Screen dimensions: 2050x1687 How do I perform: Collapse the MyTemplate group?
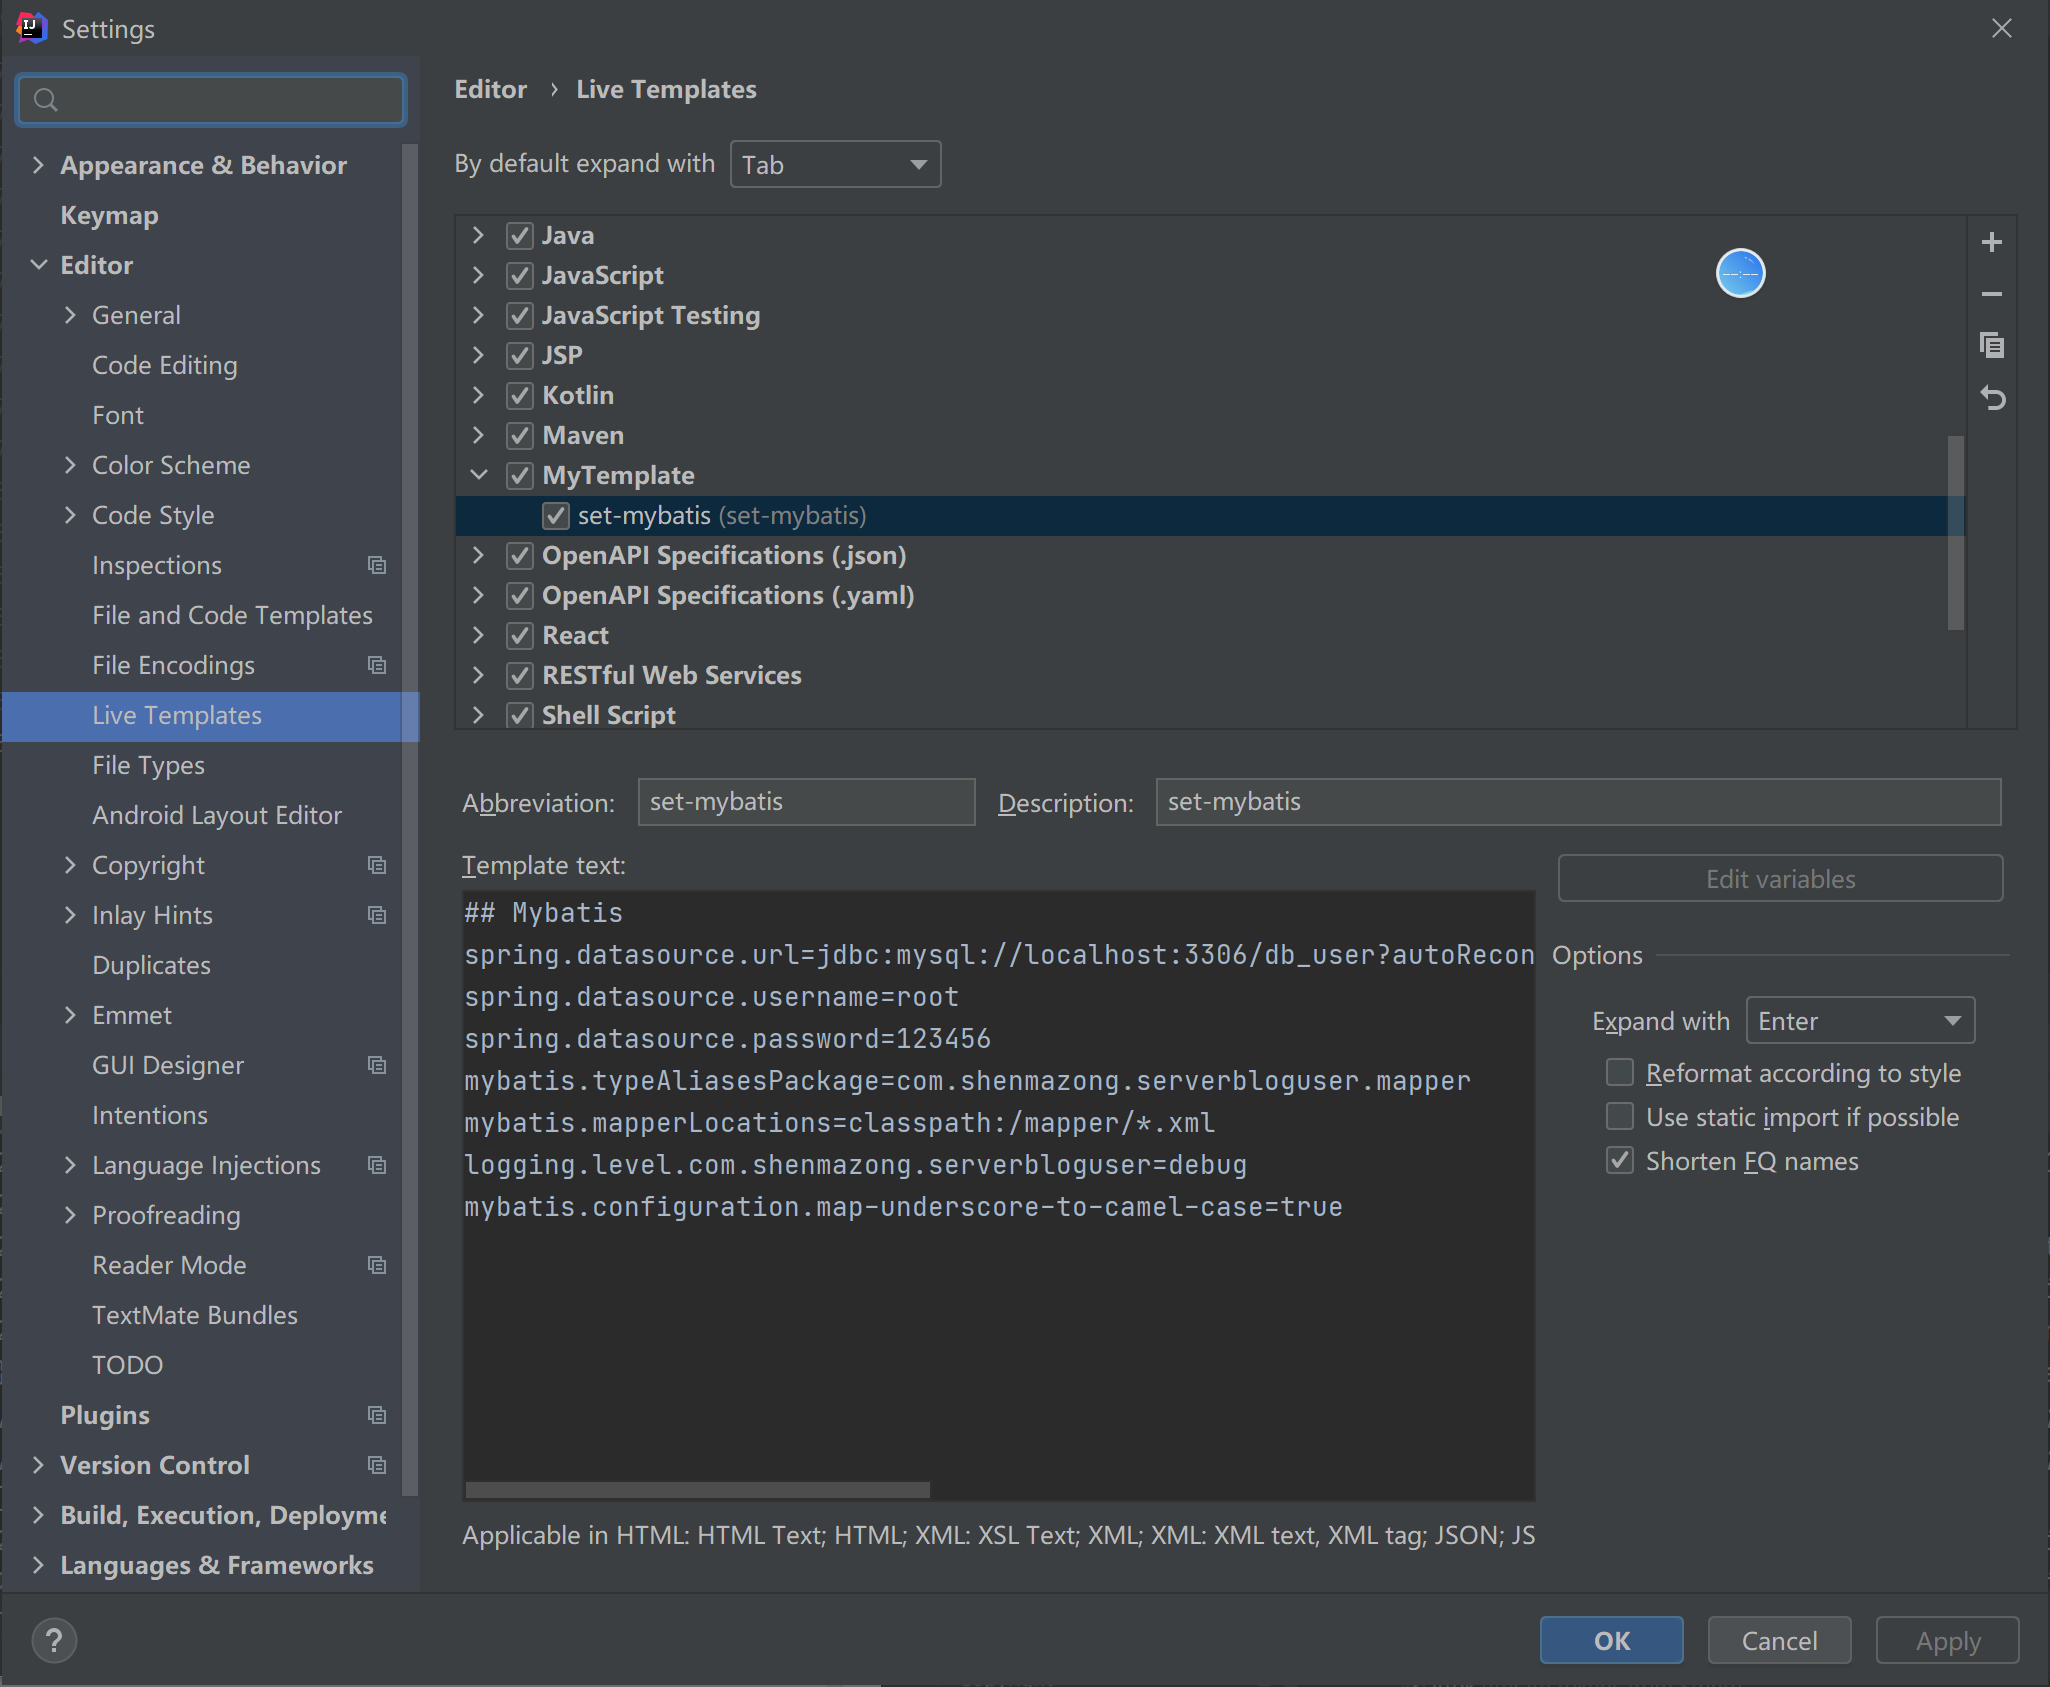[x=478, y=475]
